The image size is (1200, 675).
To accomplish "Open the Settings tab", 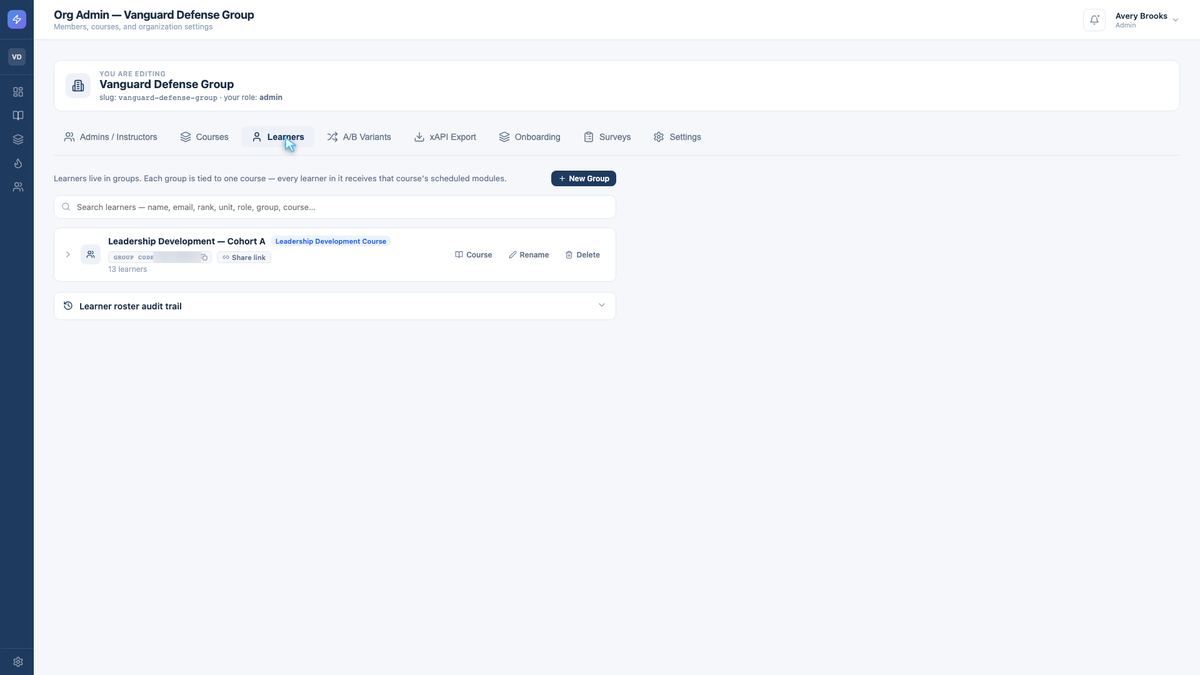I will [677, 137].
